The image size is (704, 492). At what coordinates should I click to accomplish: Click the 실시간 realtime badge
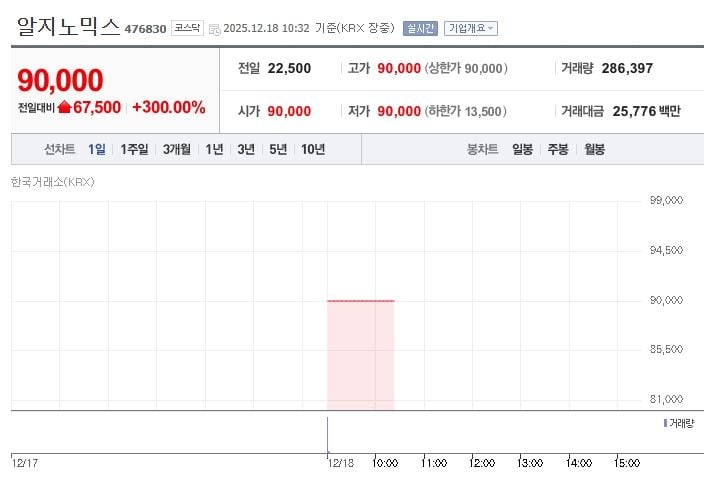click(420, 28)
